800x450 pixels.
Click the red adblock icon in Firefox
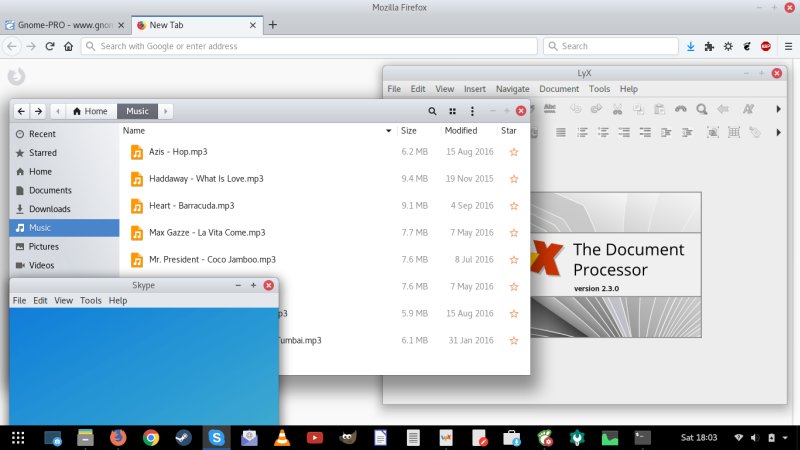coord(766,46)
